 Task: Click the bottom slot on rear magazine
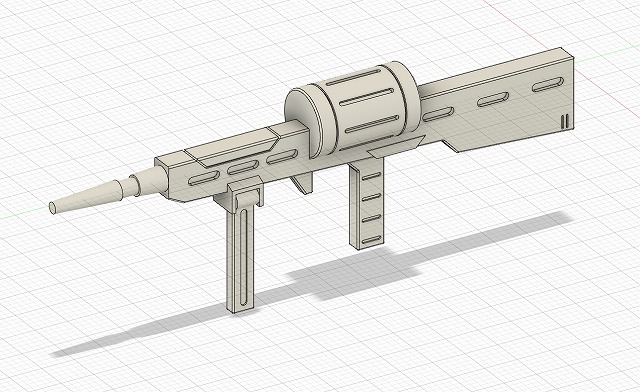tap(372, 239)
